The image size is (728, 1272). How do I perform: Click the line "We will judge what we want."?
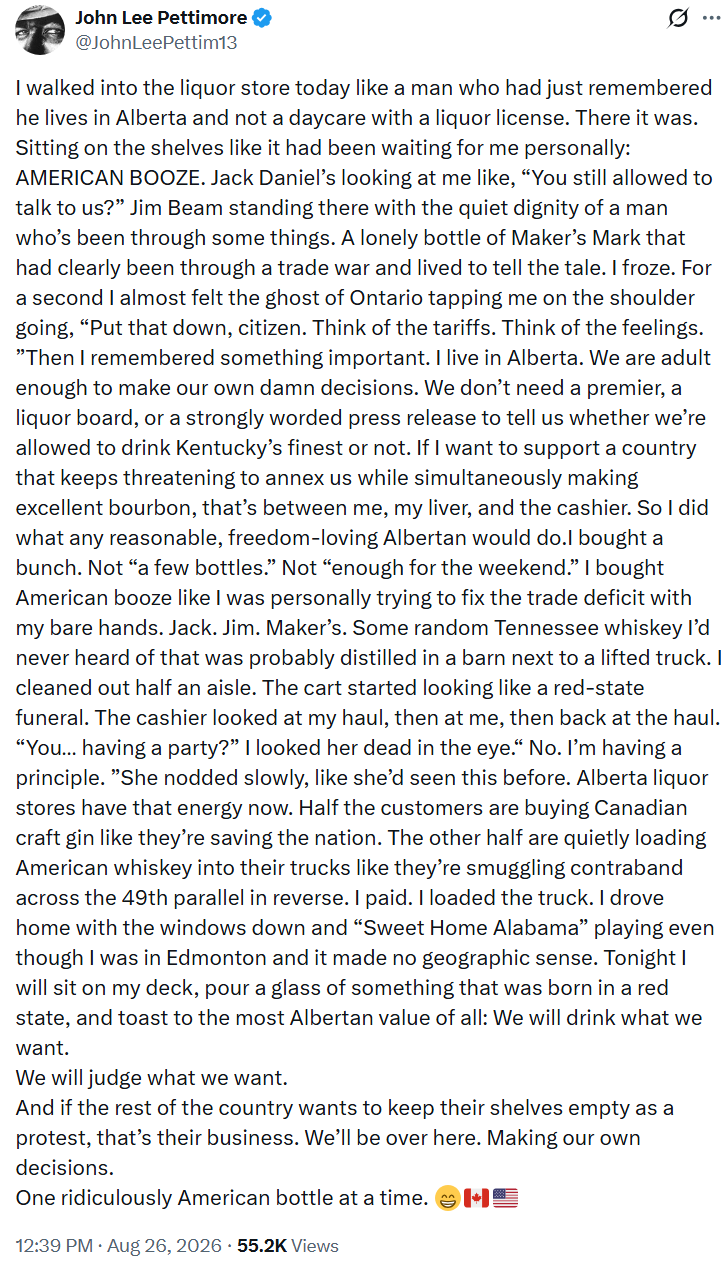coord(151,1078)
